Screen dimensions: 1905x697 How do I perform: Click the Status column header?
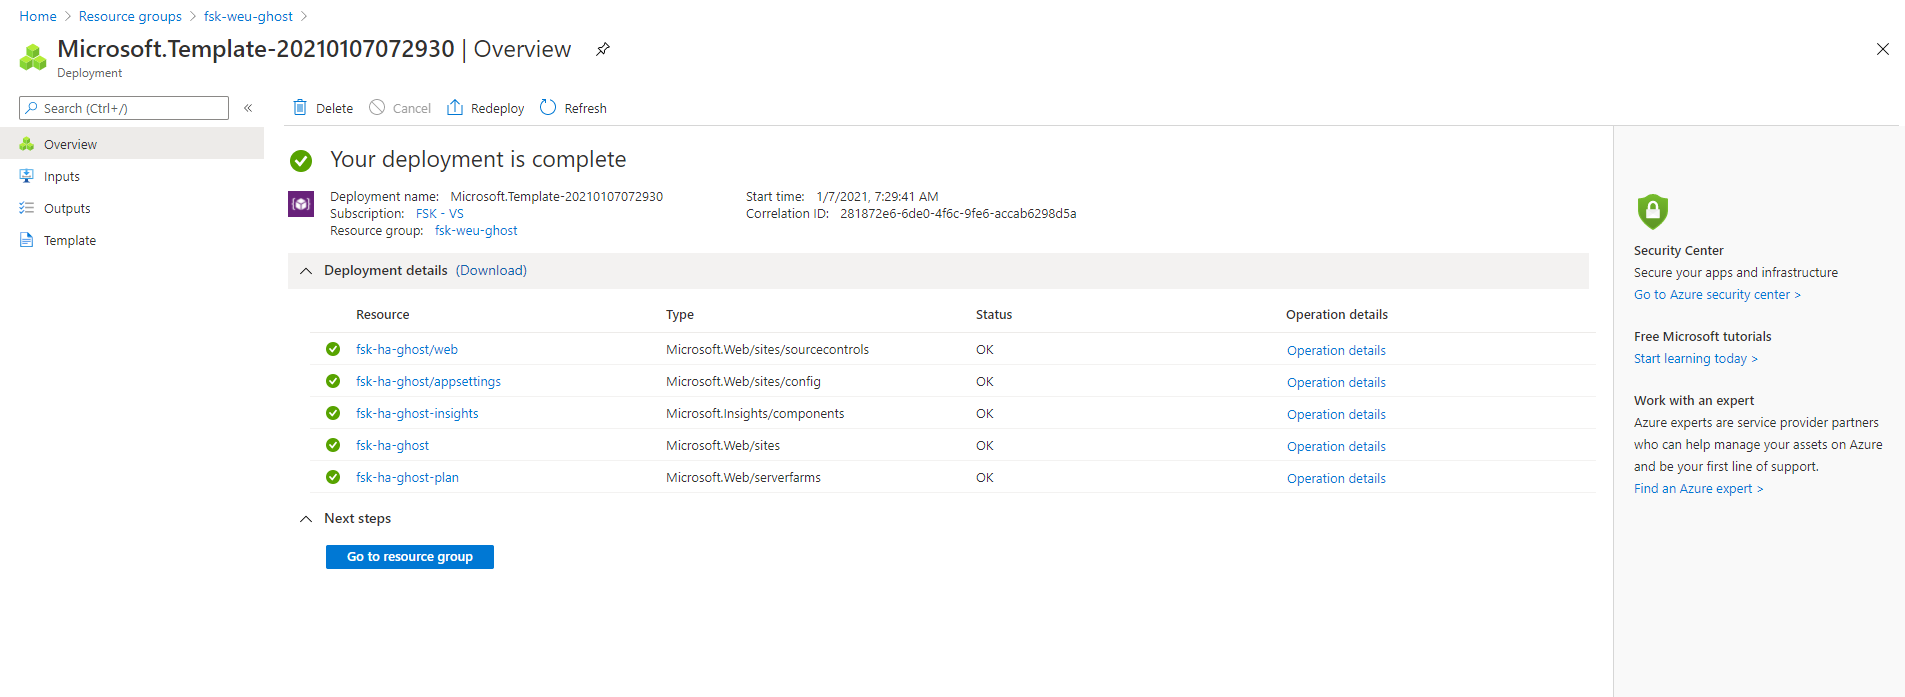click(994, 315)
